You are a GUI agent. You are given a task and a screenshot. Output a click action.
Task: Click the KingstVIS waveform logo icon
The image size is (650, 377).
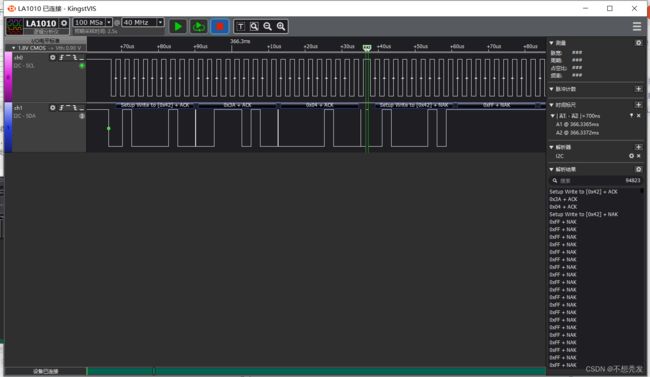click(15, 26)
